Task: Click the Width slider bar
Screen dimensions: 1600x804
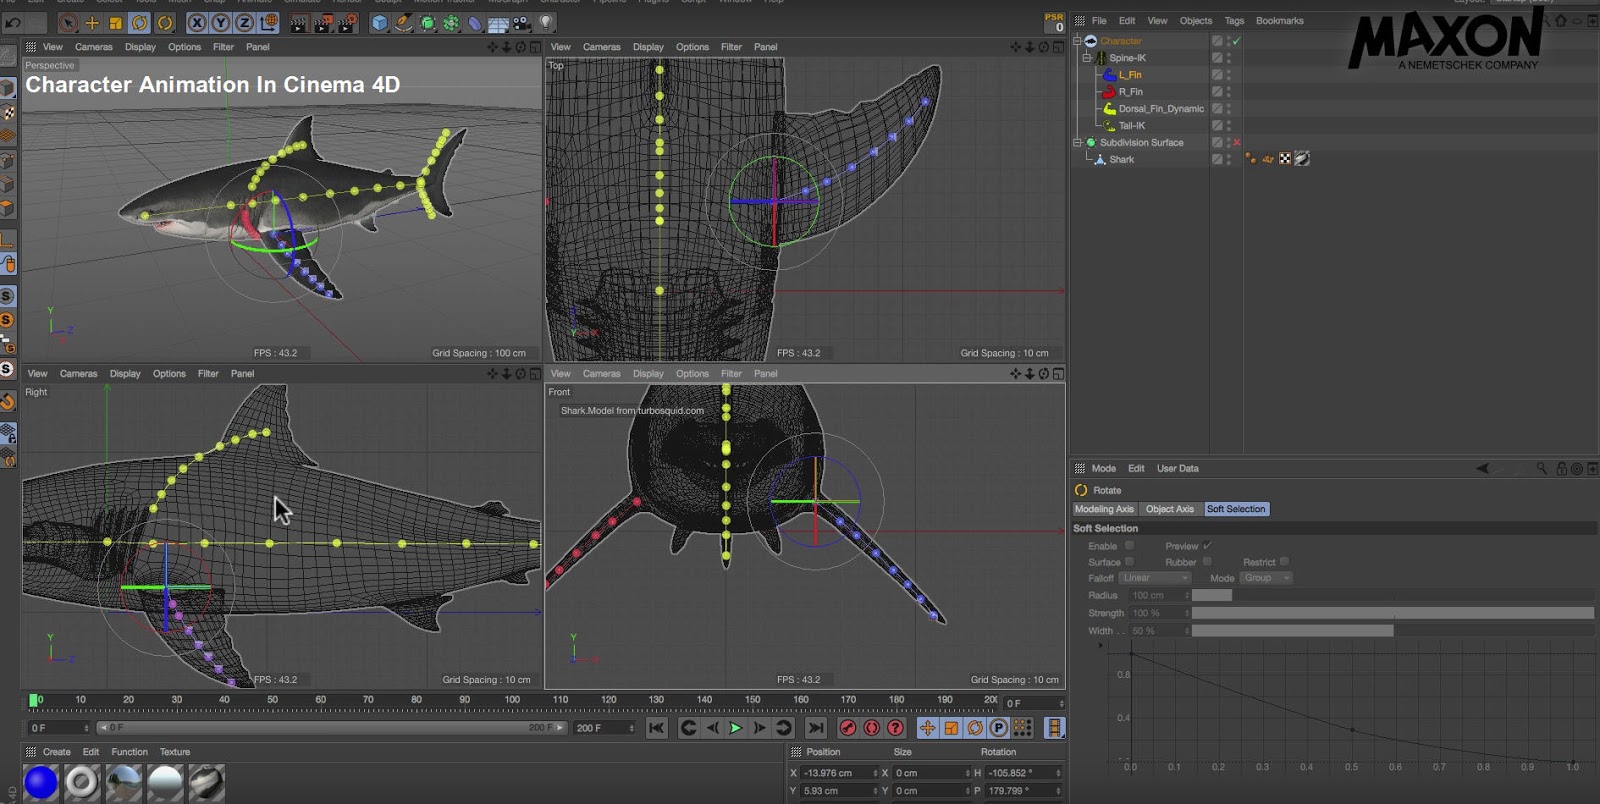Action: pos(1392,631)
